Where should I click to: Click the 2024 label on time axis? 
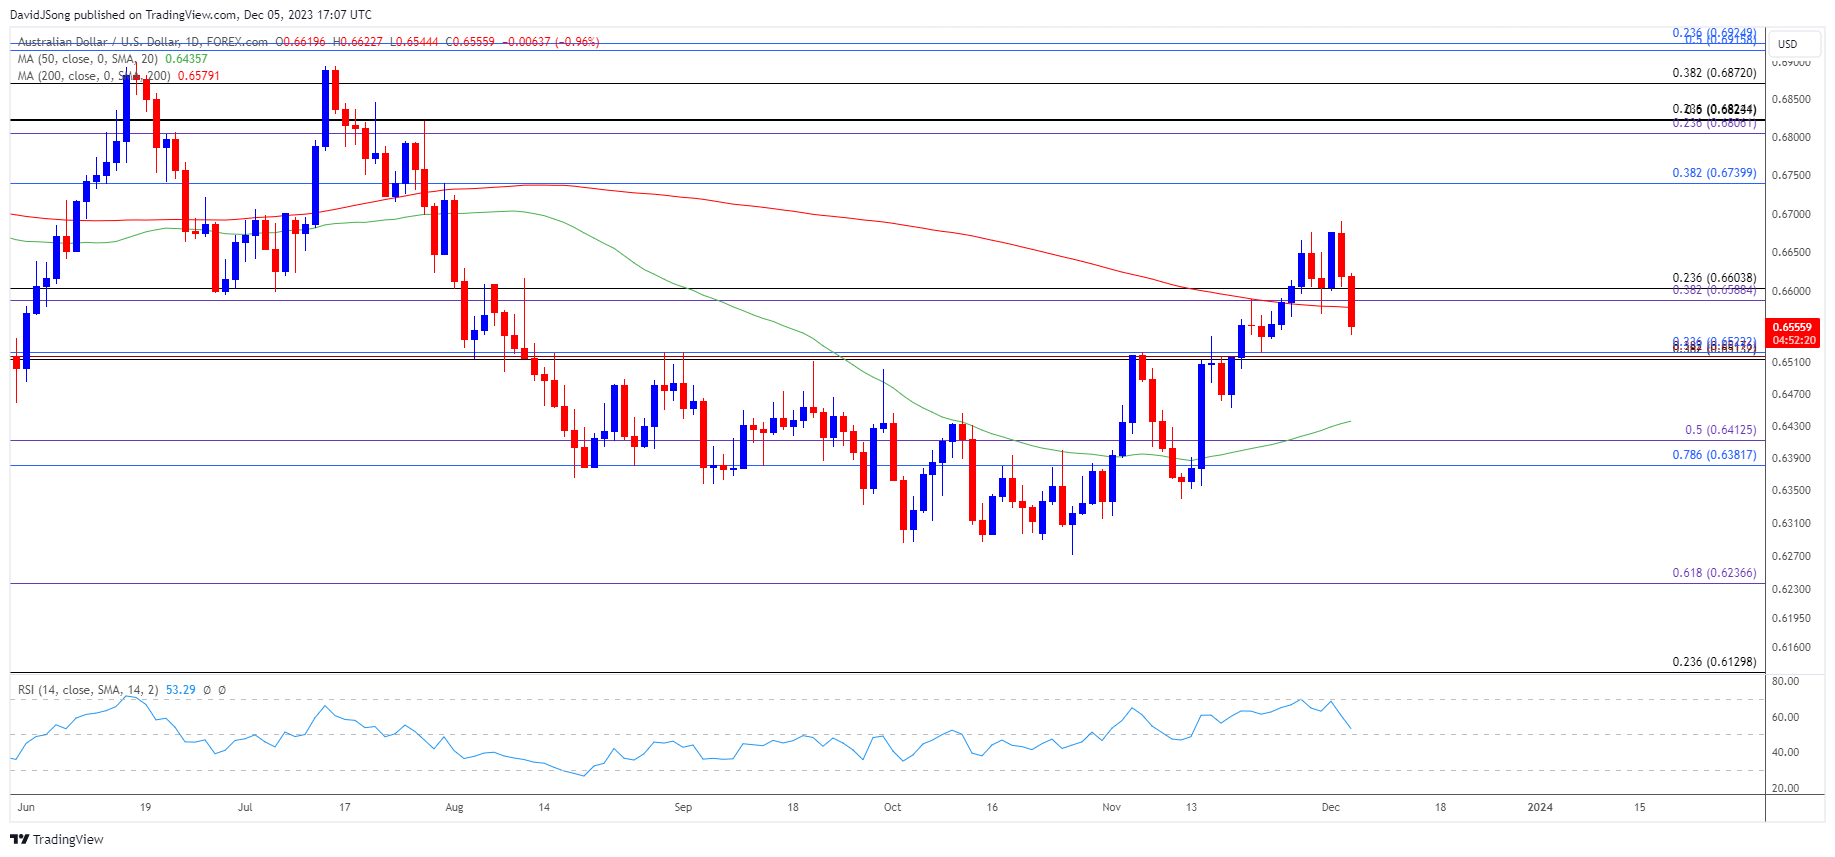[x=1540, y=807]
